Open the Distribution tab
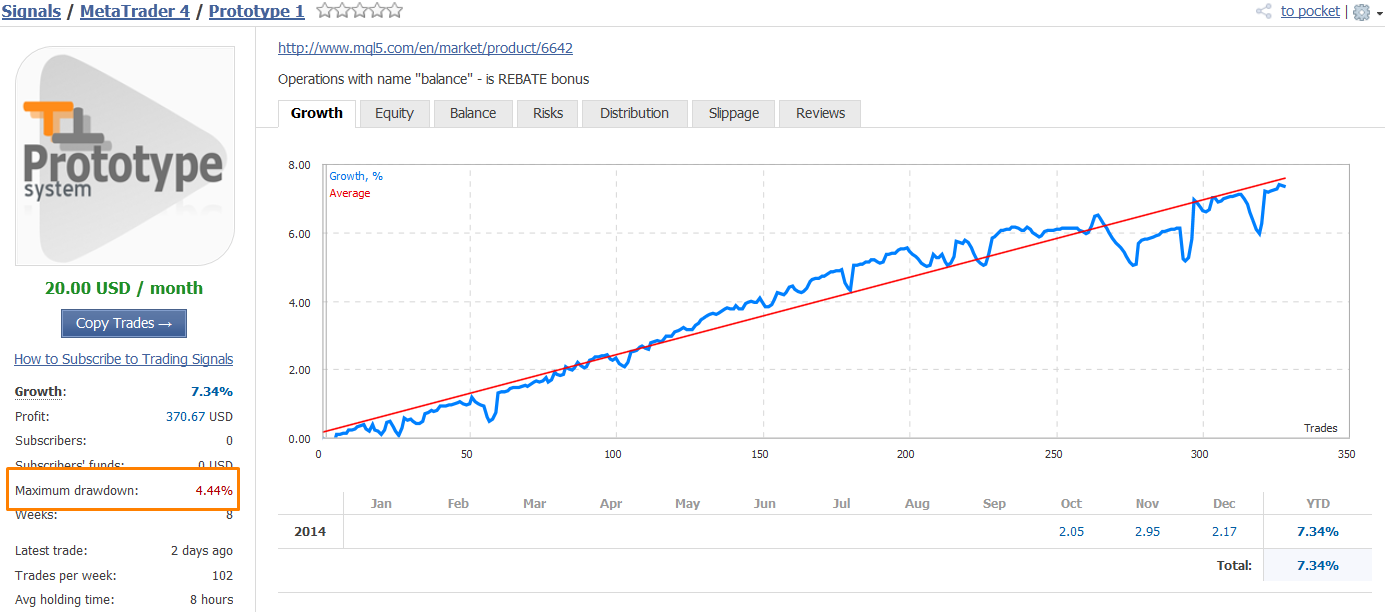This screenshot has width=1385, height=612. click(x=634, y=113)
